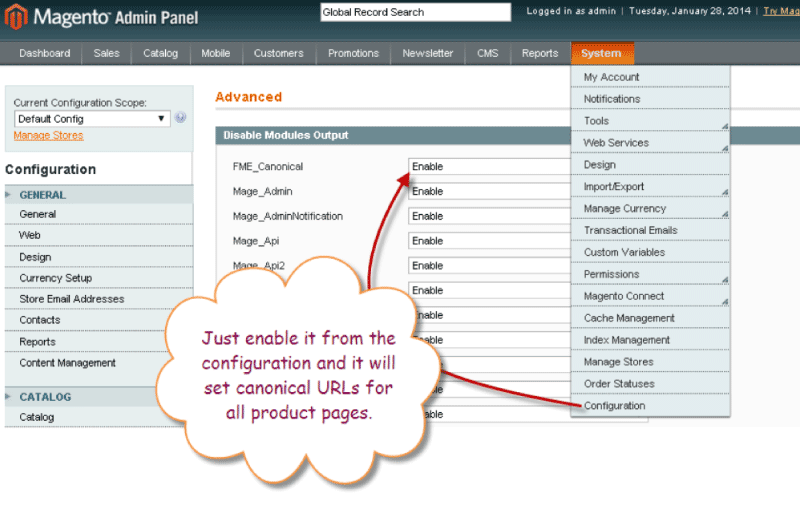Viewport: 800px width, 530px height.
Task: Open Order Statuses
Action: pos(650,384)
